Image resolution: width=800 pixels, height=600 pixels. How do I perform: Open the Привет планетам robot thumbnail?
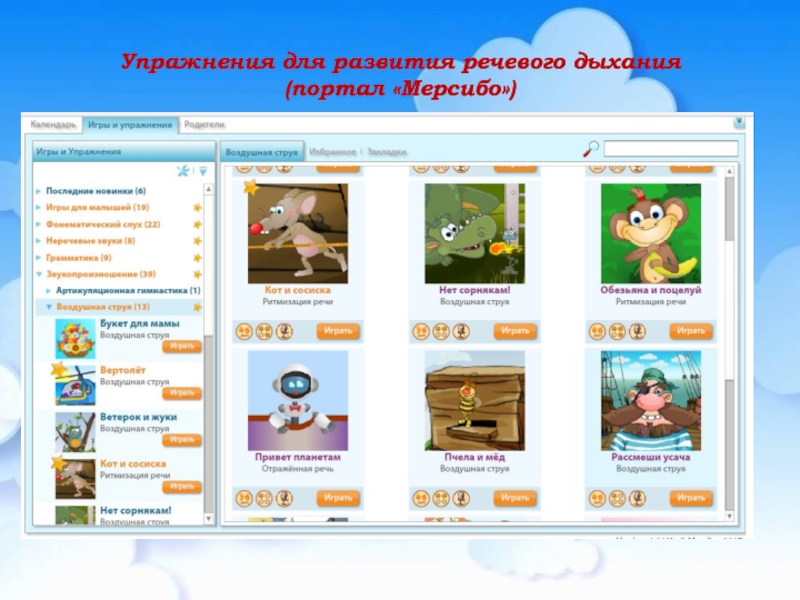pos(298,401)
